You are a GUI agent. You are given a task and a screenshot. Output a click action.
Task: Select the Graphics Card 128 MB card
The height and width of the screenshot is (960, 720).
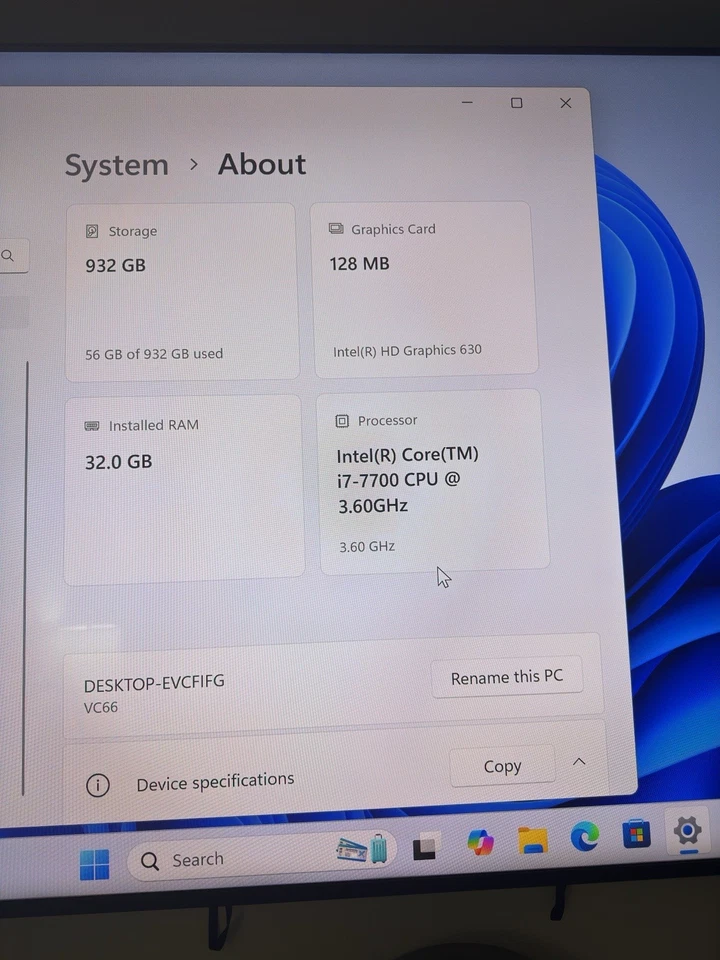tap(424, 288)
